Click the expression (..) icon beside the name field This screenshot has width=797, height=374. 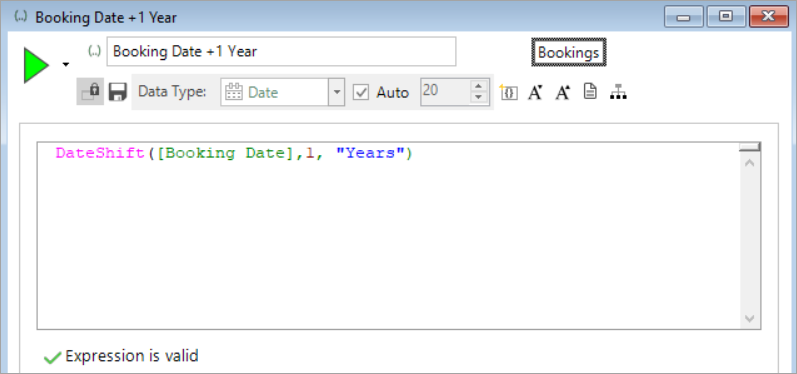(x=95, y=51)
